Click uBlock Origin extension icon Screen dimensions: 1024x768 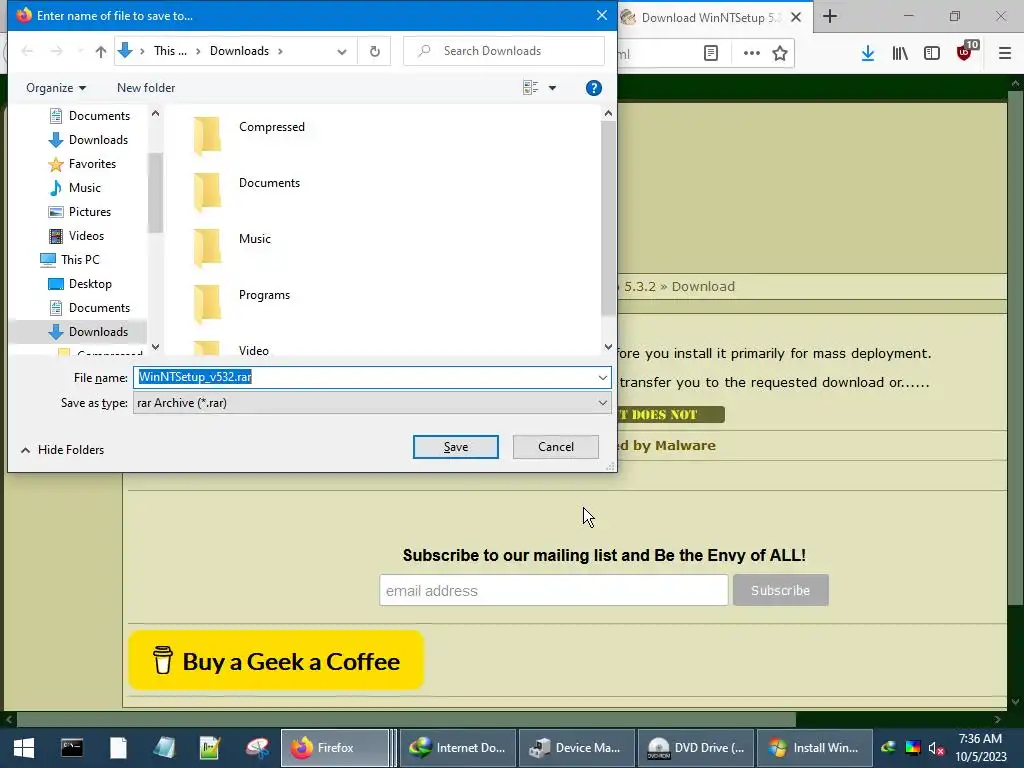click(x=965, y=52)
